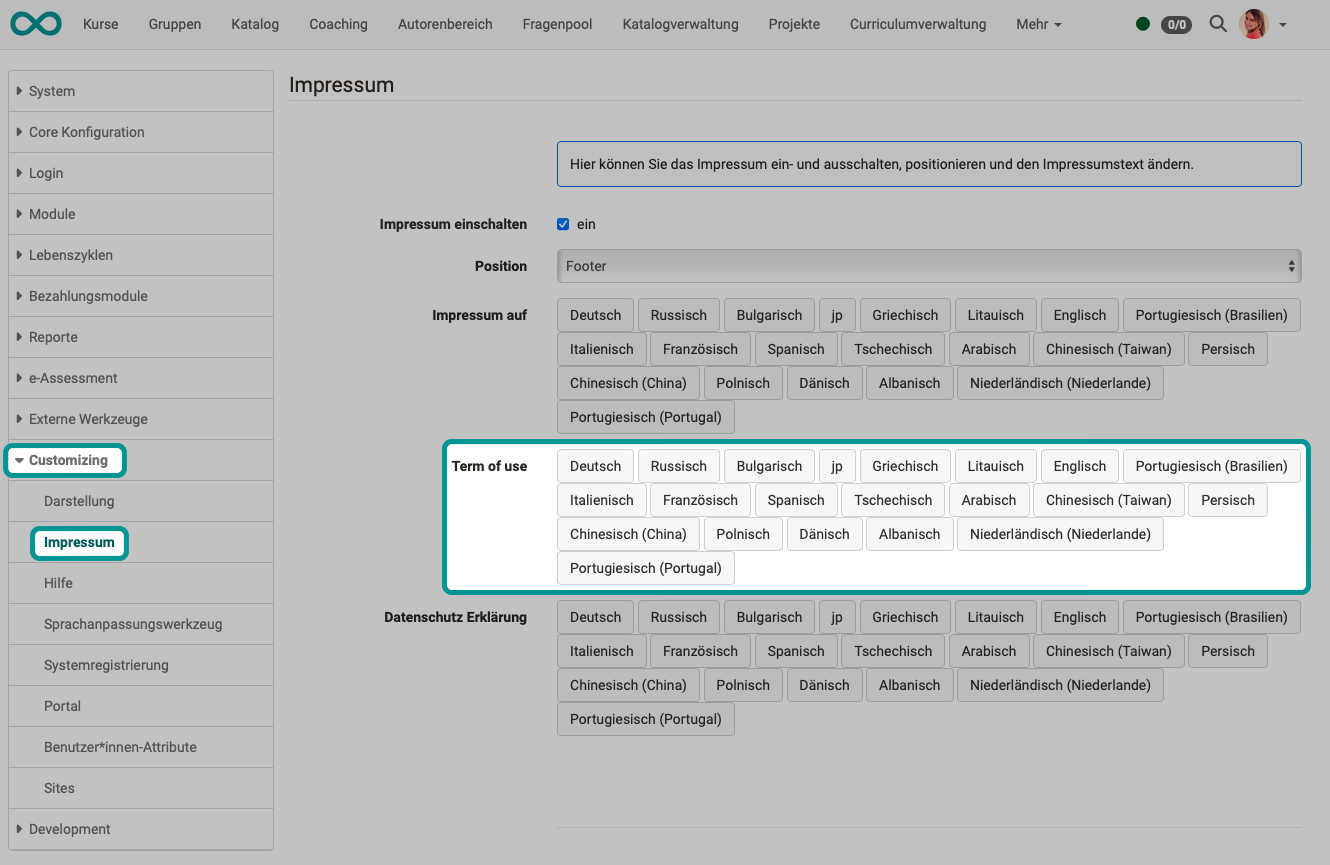Open the "Mehr" dropdown menu
The height and width of the screenshot is (865, 1330).
[1038, 23]
